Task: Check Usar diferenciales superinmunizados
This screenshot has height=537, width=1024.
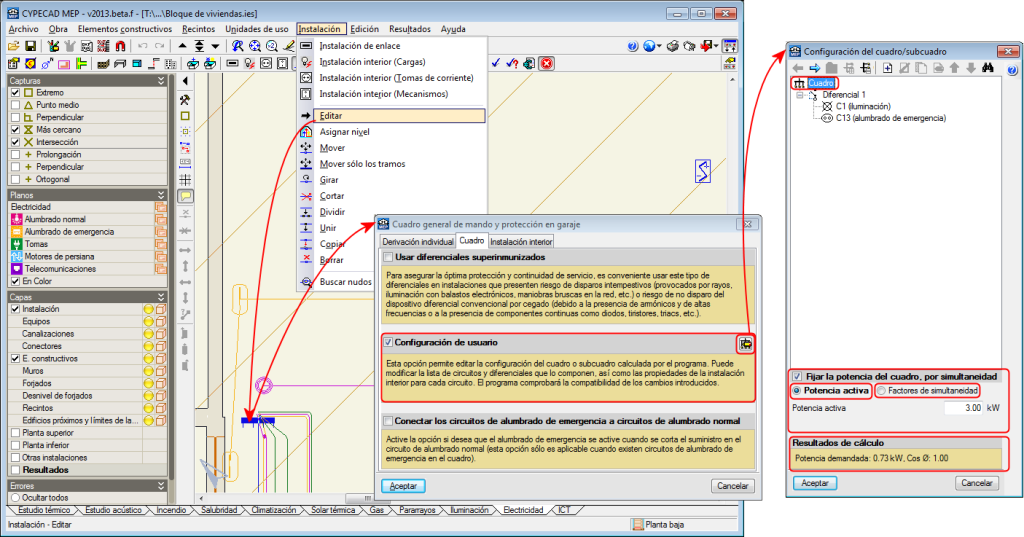Action: 389,257
